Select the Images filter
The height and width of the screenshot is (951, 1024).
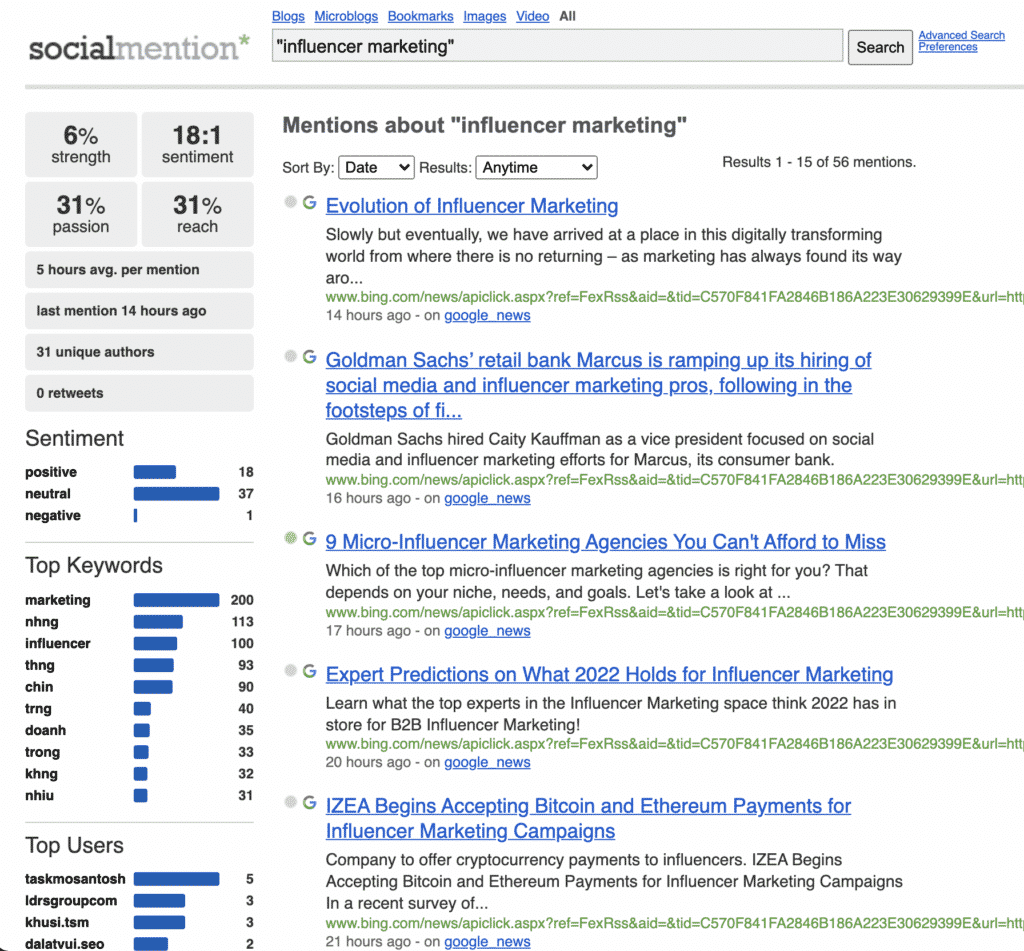click(485, 16)
